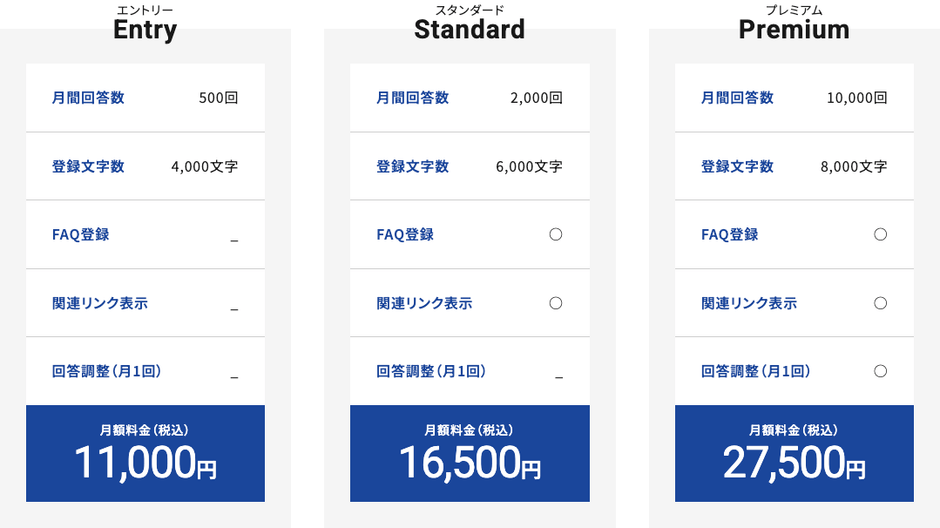
Task: Click the Standard plan 関連リンク表示 circle mark
Action: (556, 303)
